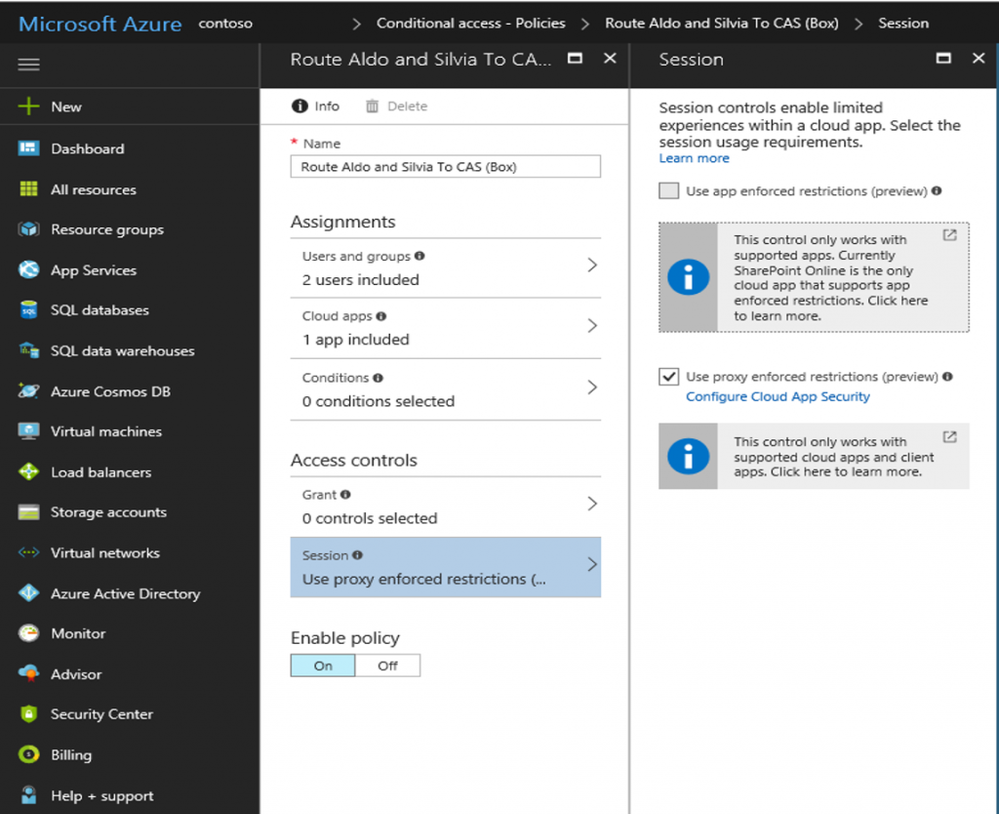Select Dashboard in the left menu
Image resolution: width=999 pixels, height=814 pixels.
coord(88,149)
